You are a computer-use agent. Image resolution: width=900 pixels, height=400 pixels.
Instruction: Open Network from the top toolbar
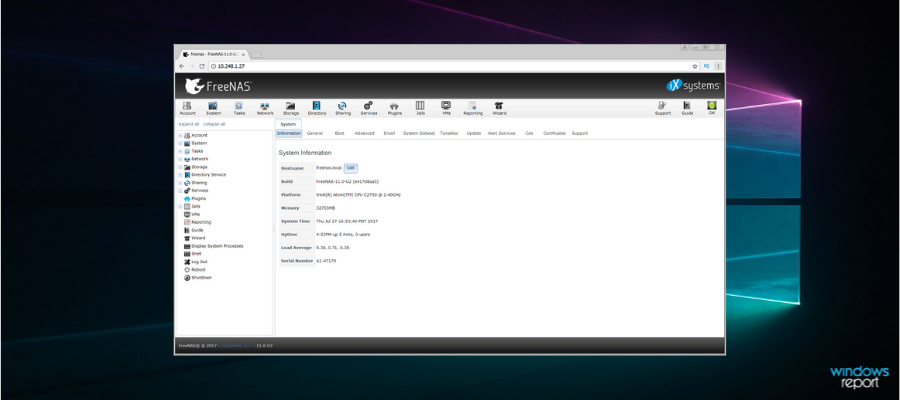pos(265,108)
